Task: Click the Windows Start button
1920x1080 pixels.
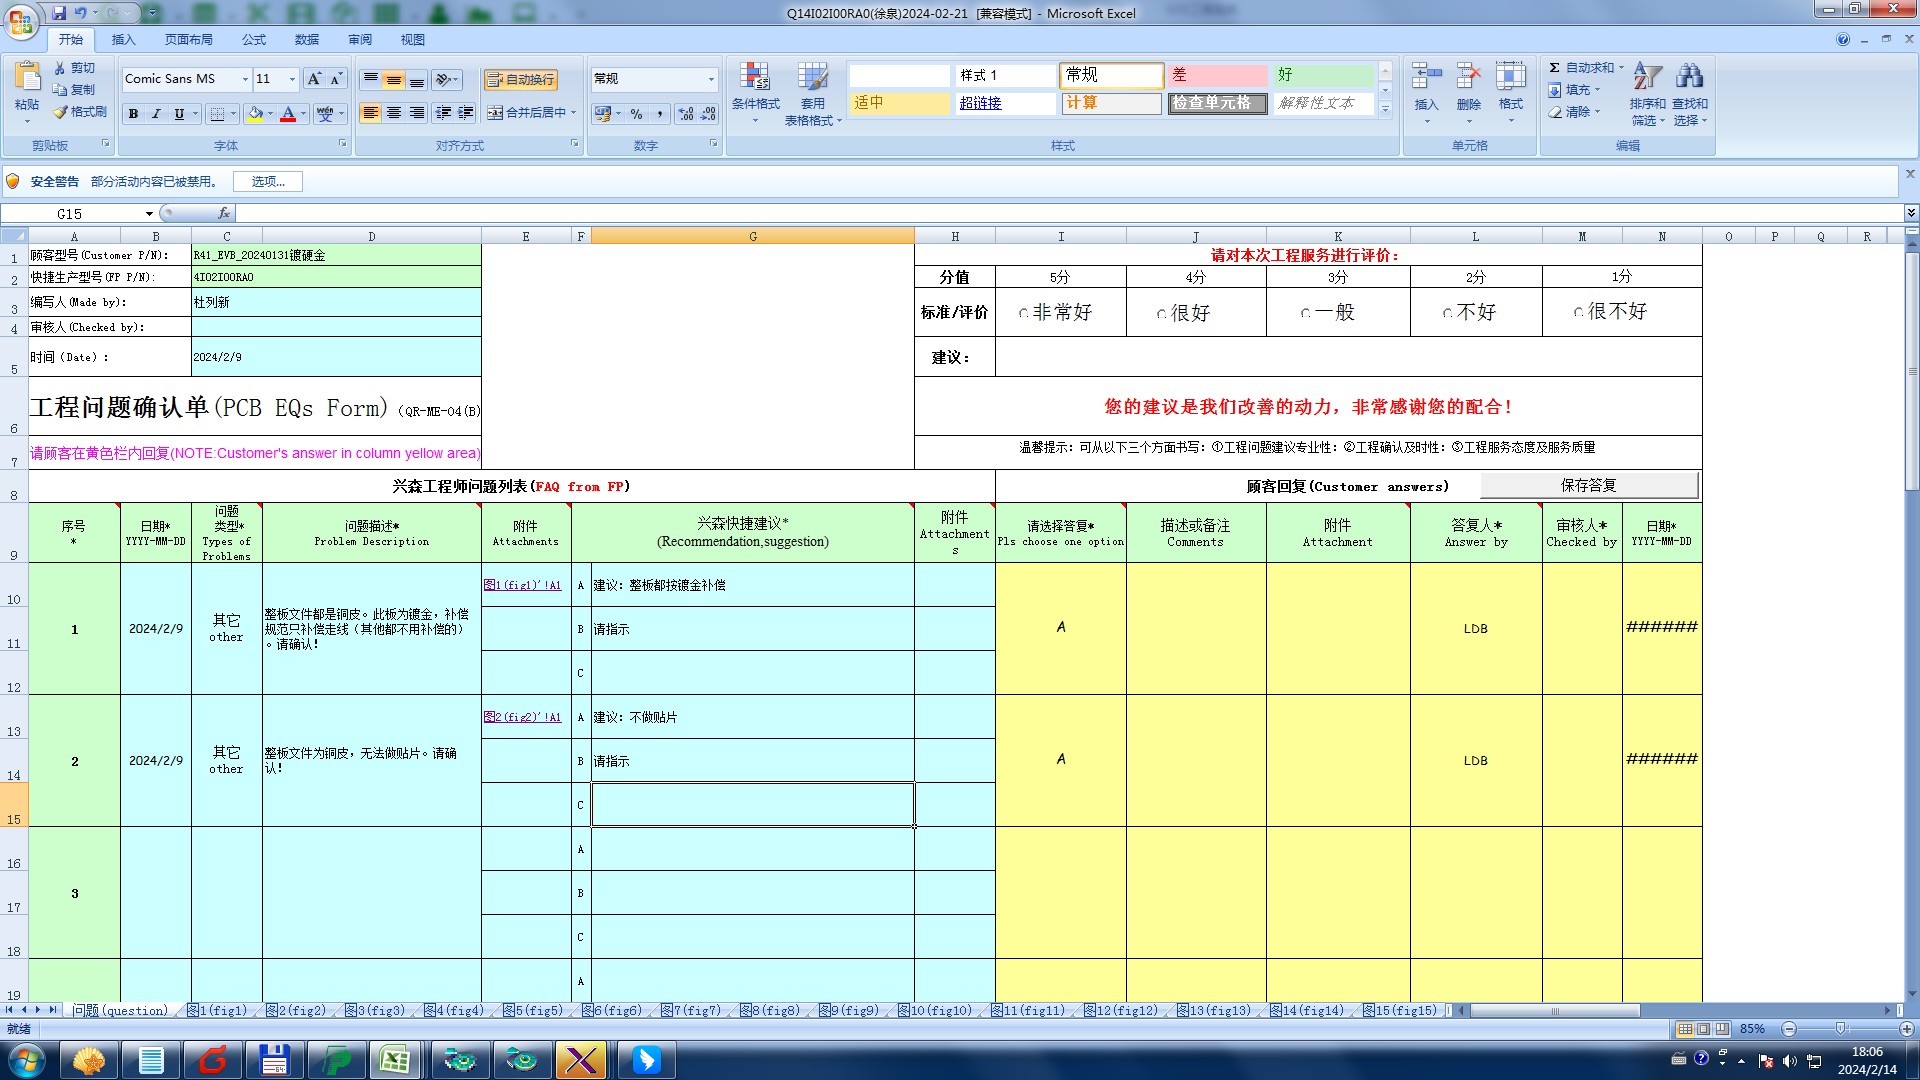Action: click(x=27, y=1060)
